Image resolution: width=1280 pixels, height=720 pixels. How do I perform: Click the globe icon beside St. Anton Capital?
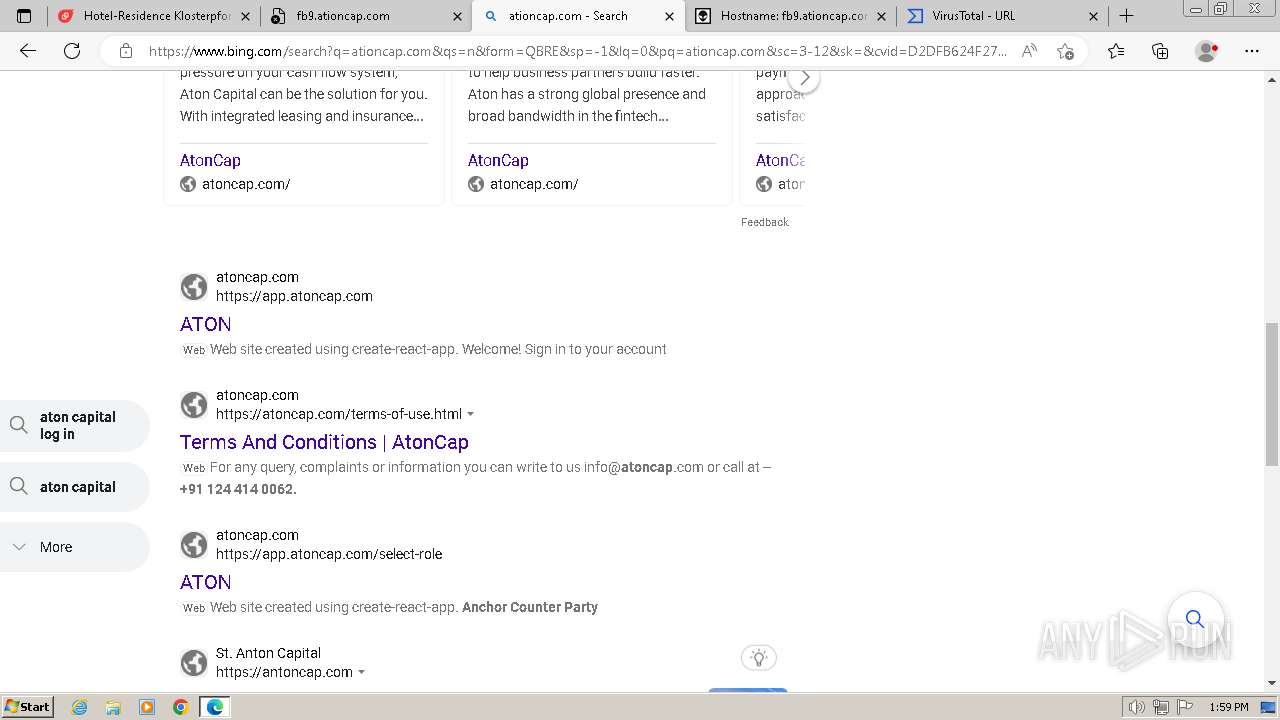tap(194, 663)
